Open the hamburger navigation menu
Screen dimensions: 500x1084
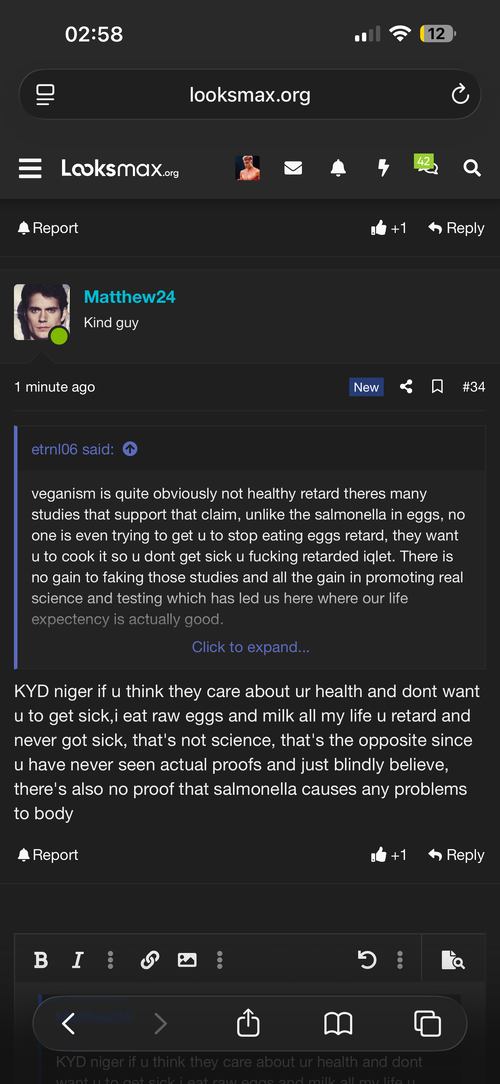tap(30, 168)
